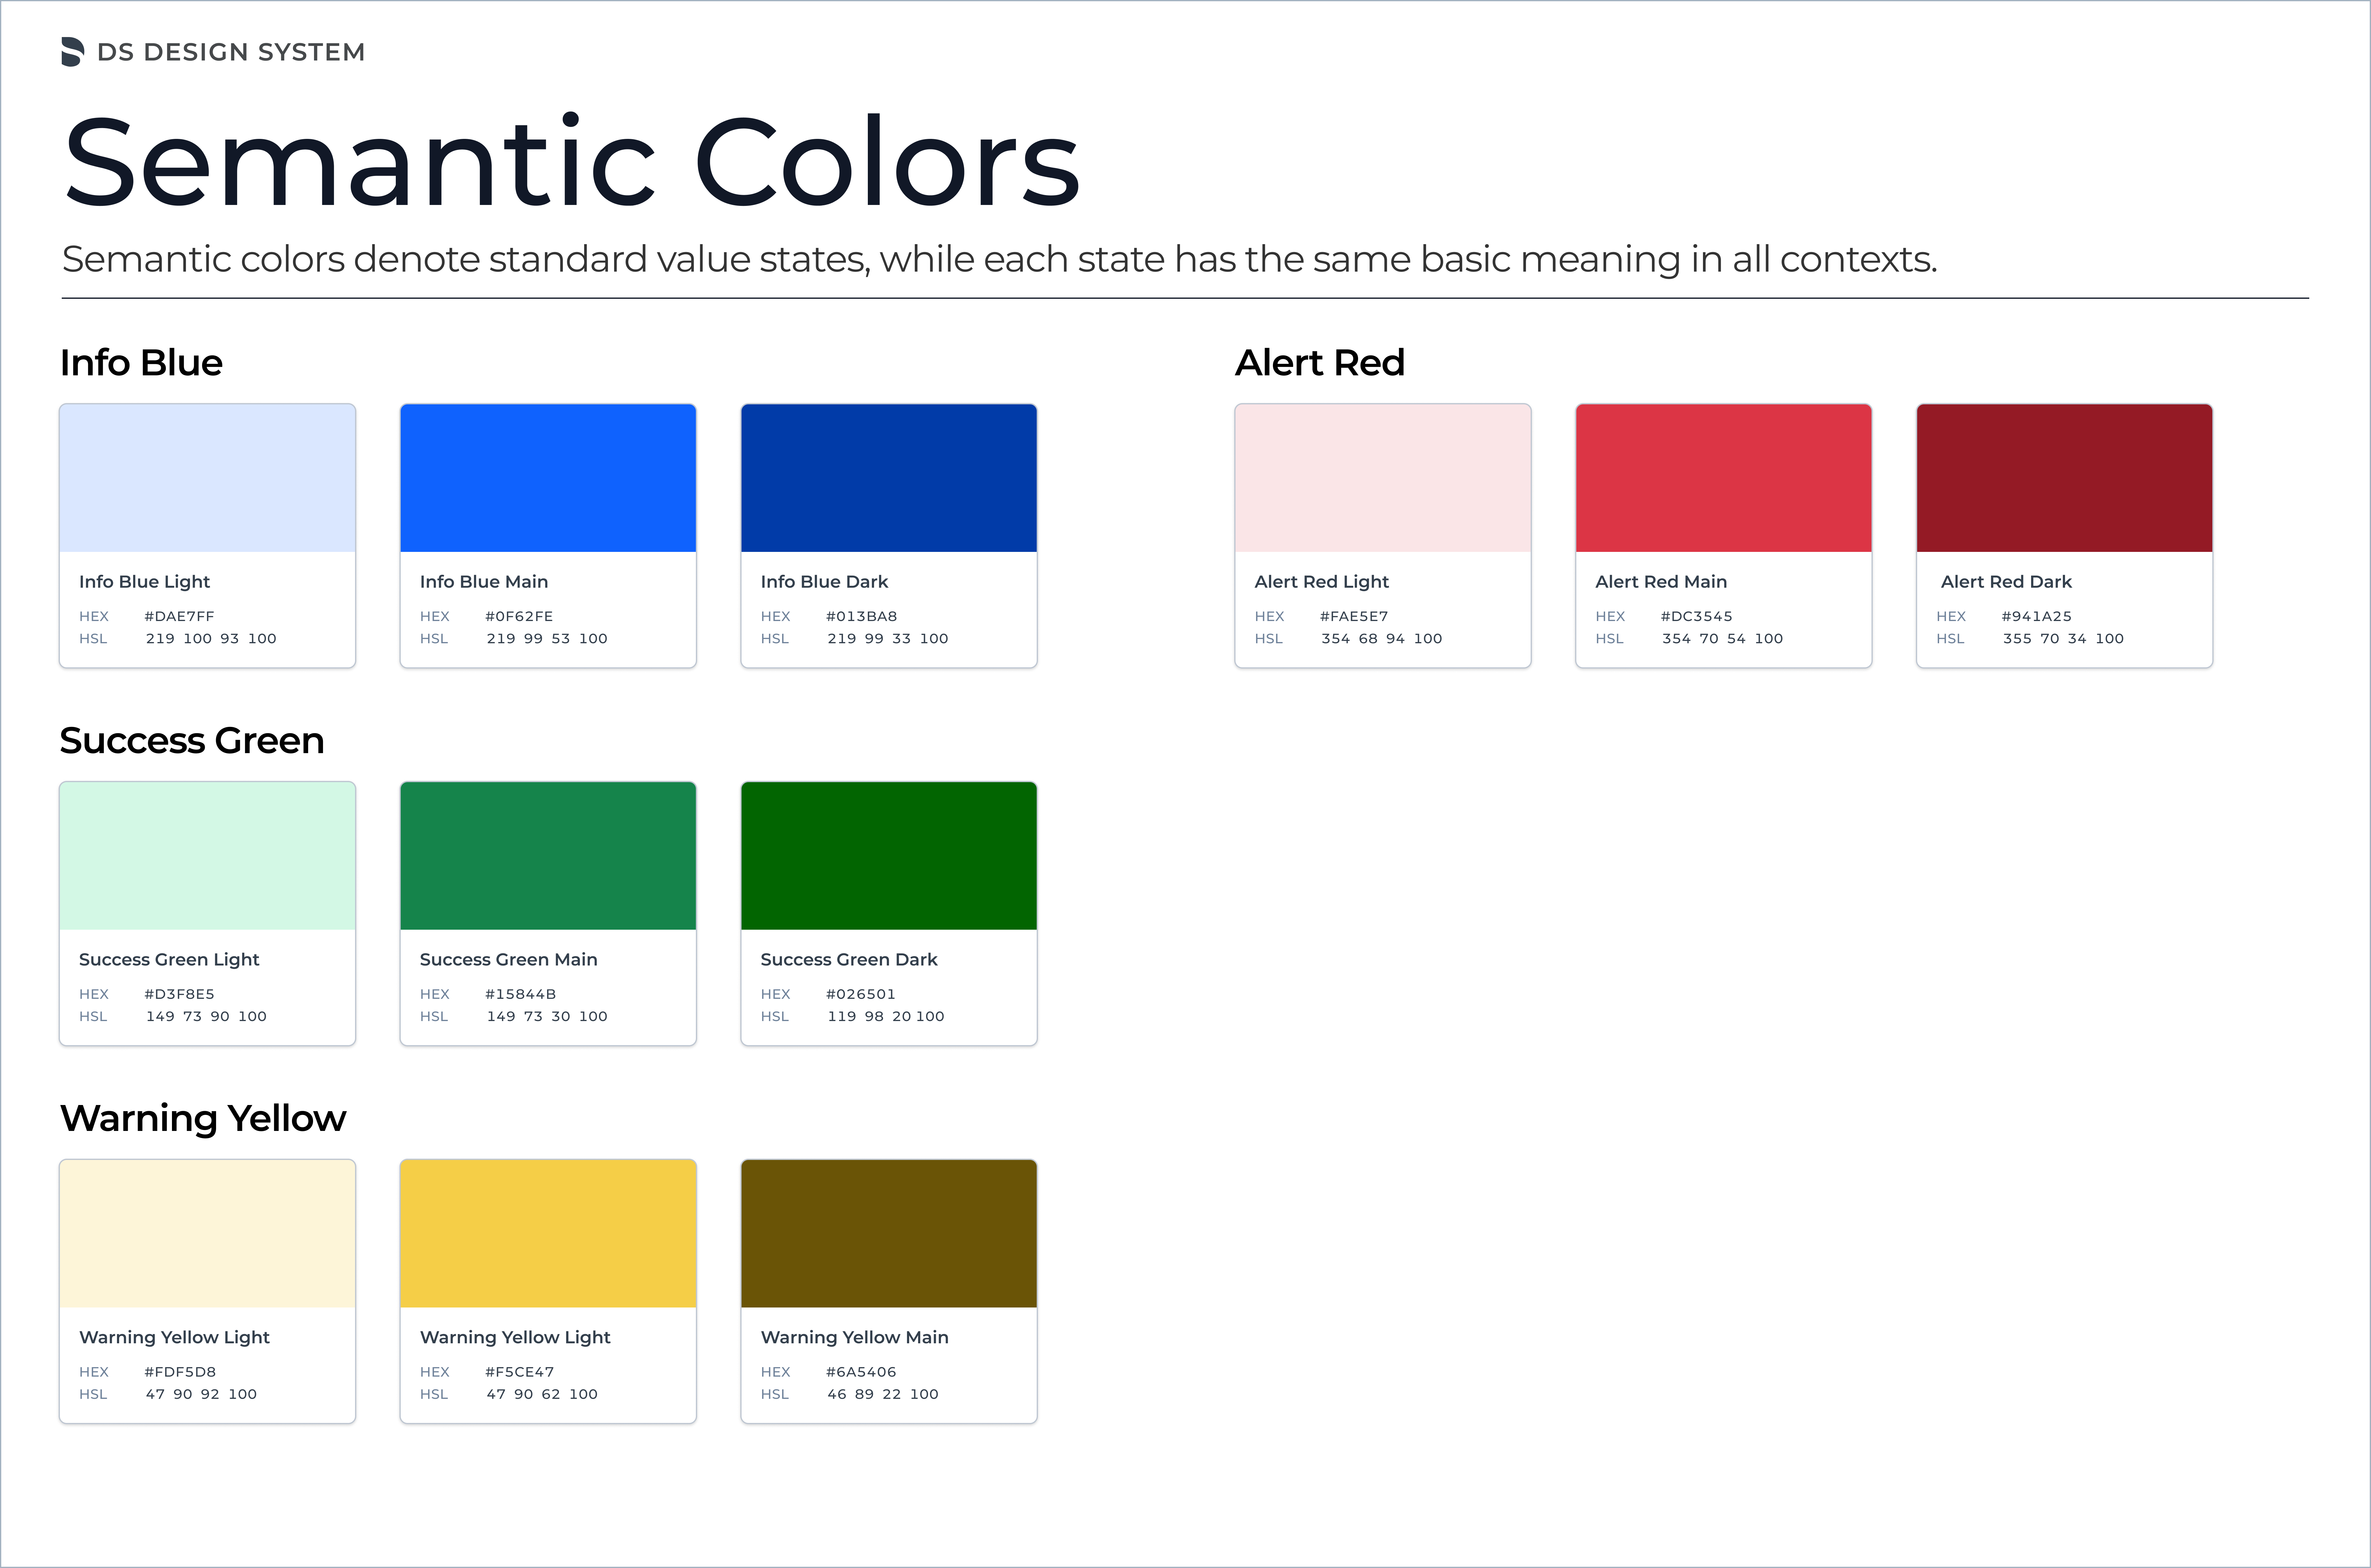Select the Info Blue Dark color swatch
This screenshot has width=2371, height=1568.
tap(889, 478)
